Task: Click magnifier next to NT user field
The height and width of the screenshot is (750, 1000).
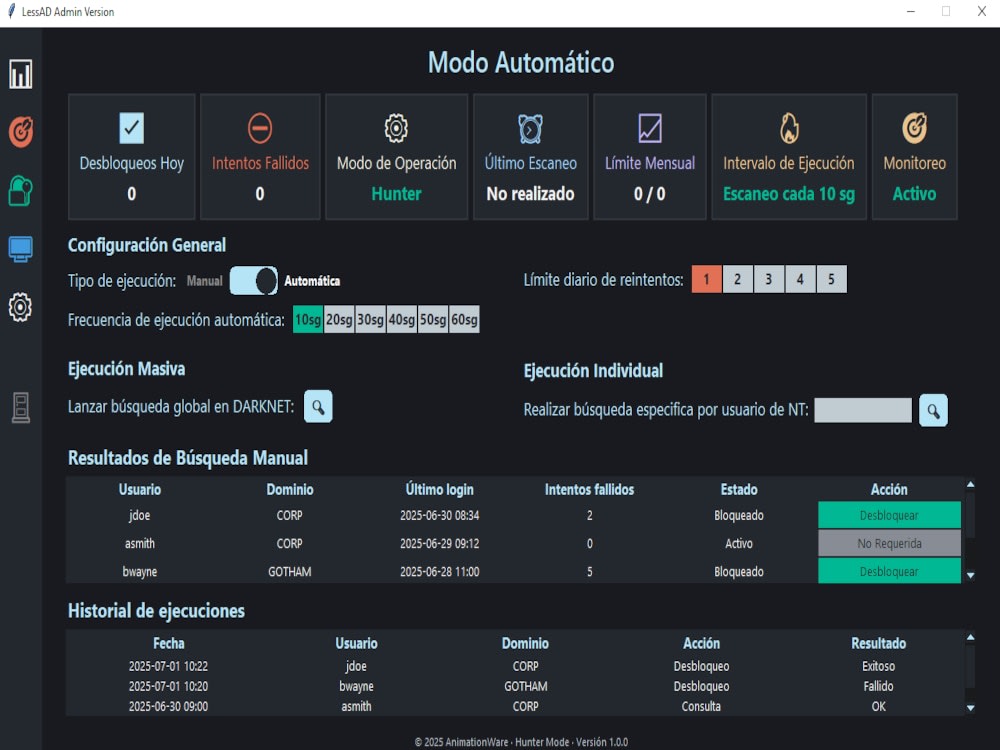Action: coord(933,410)
